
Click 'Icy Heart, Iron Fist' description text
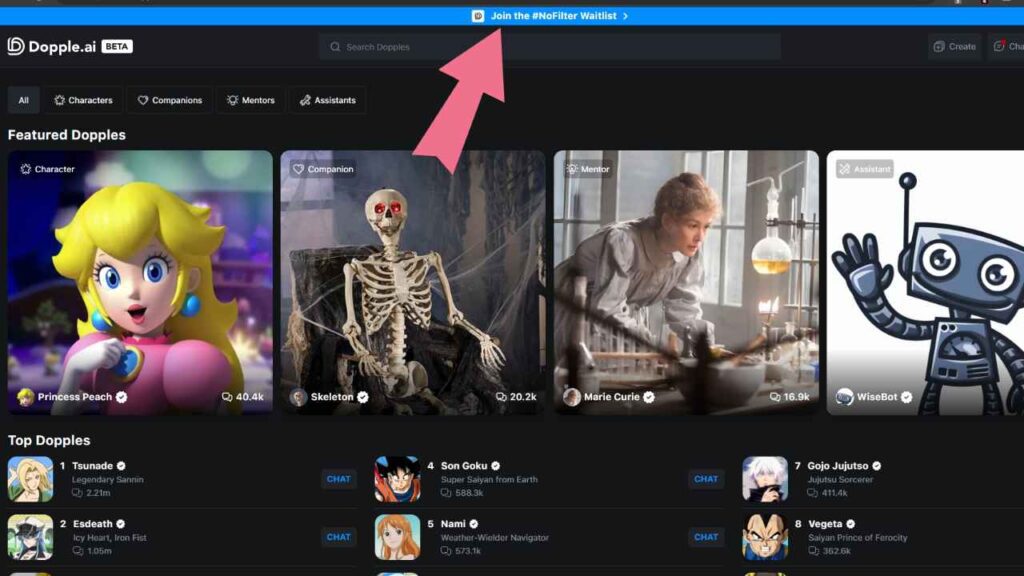pyautogui.click(x=110, y=537)
